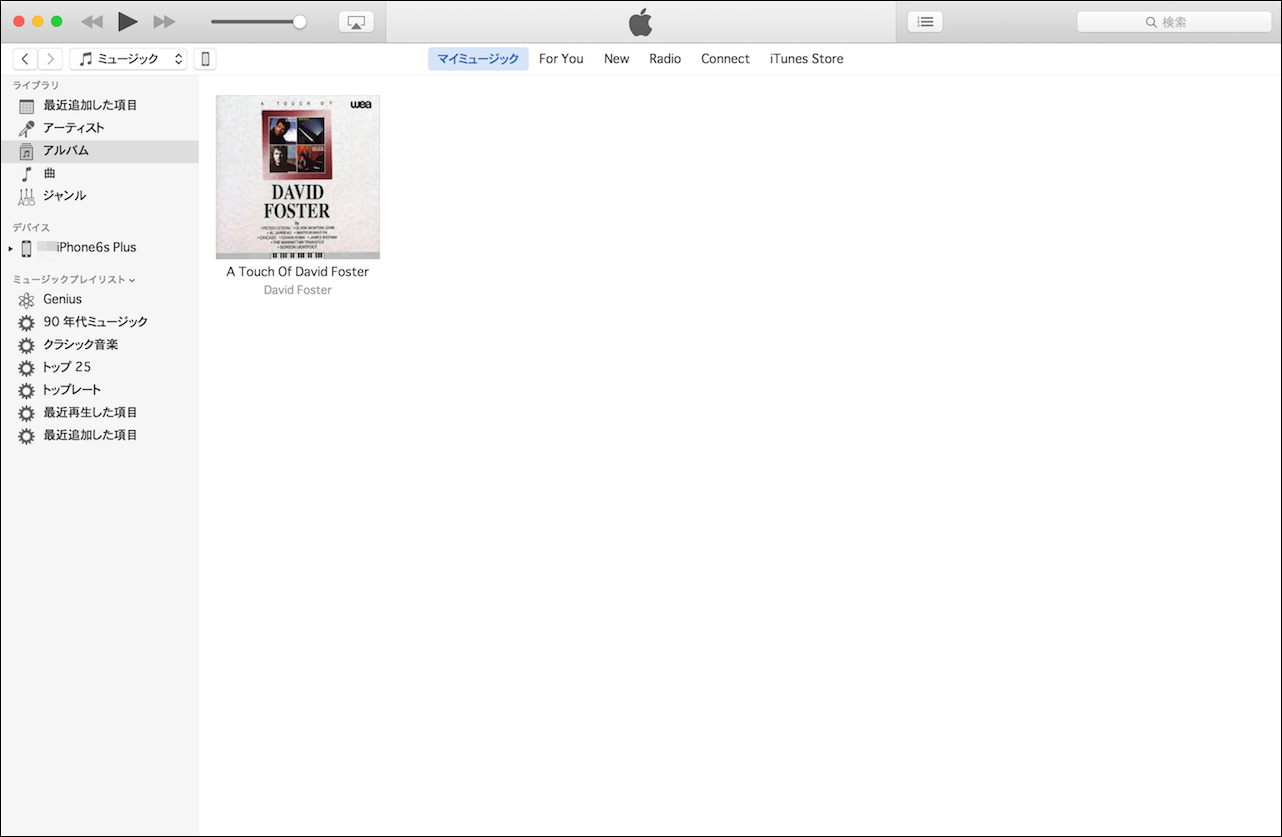Open the AirPlay output button

click(356, 22)
